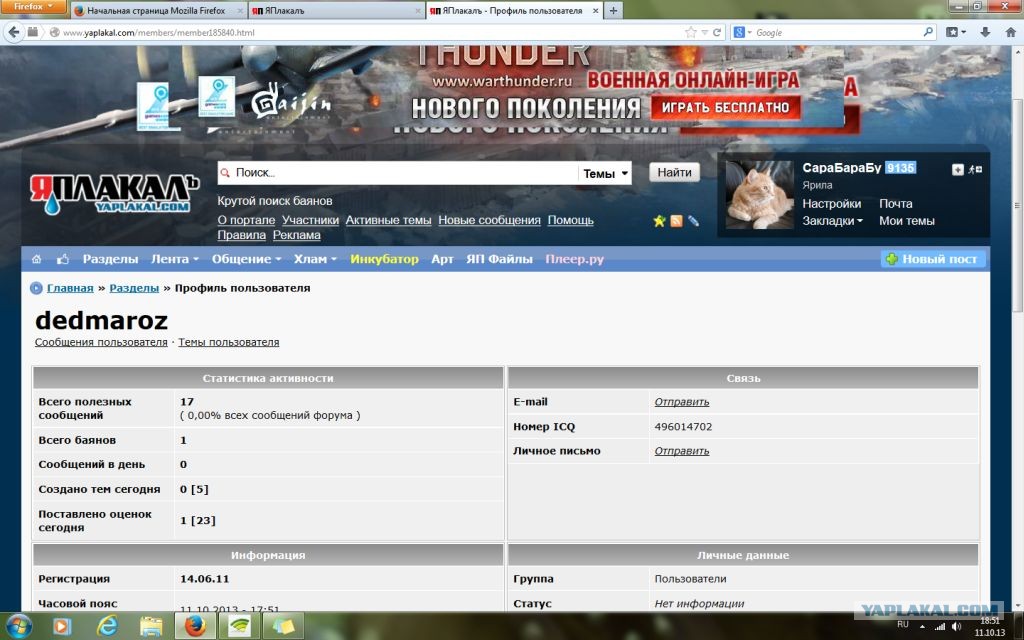Open the Firefox downloads arrow

tap(985, 32)
